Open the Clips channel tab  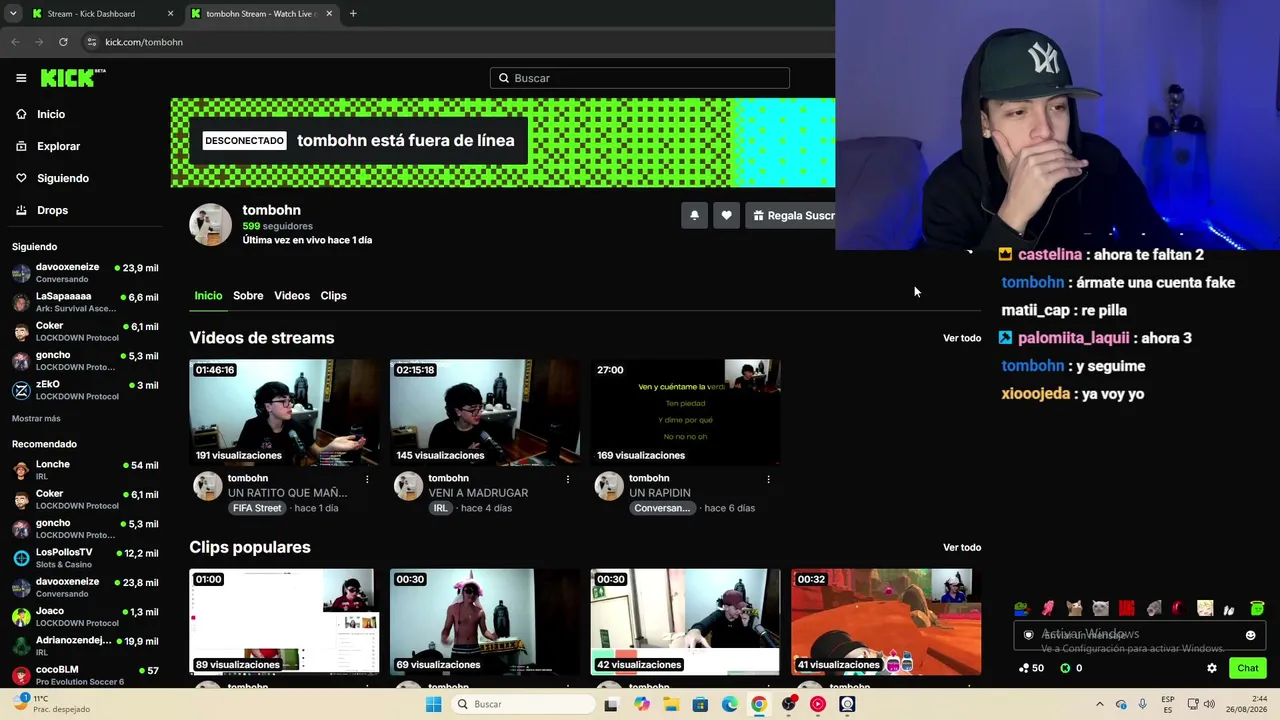click(x=333, y=296)
